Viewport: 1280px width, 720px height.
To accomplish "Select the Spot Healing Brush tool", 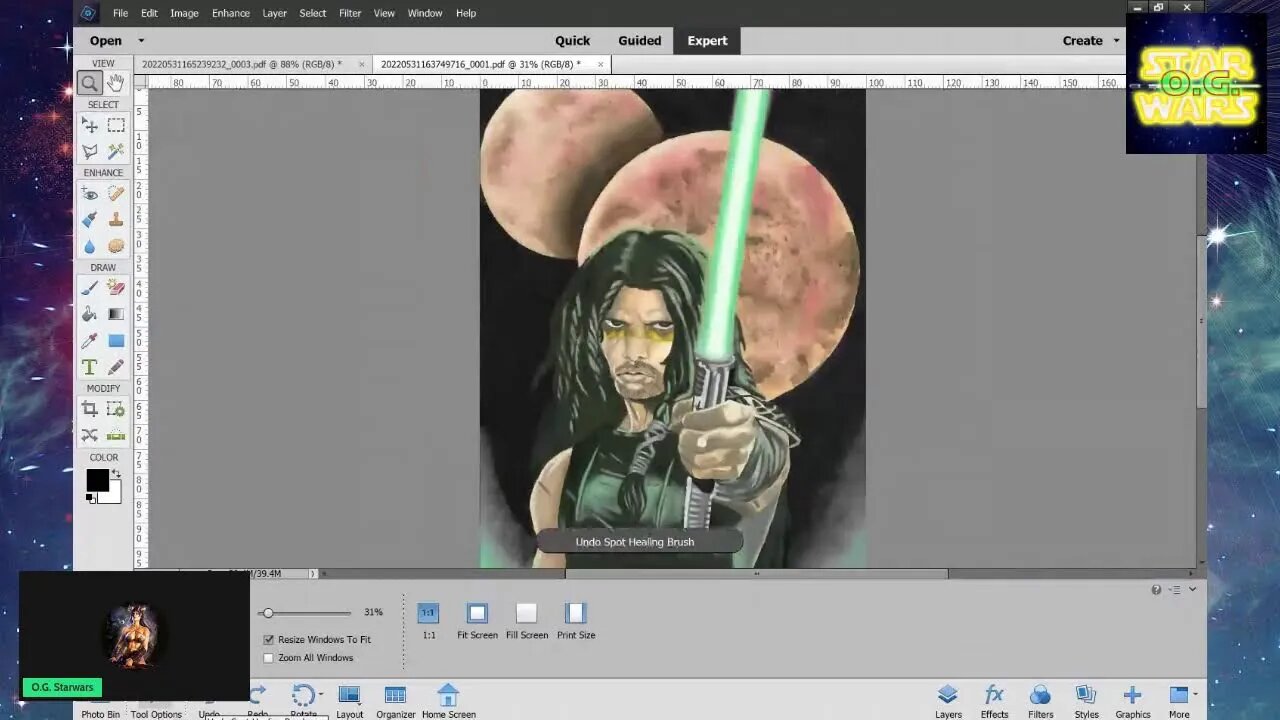I will pos(116,194).
